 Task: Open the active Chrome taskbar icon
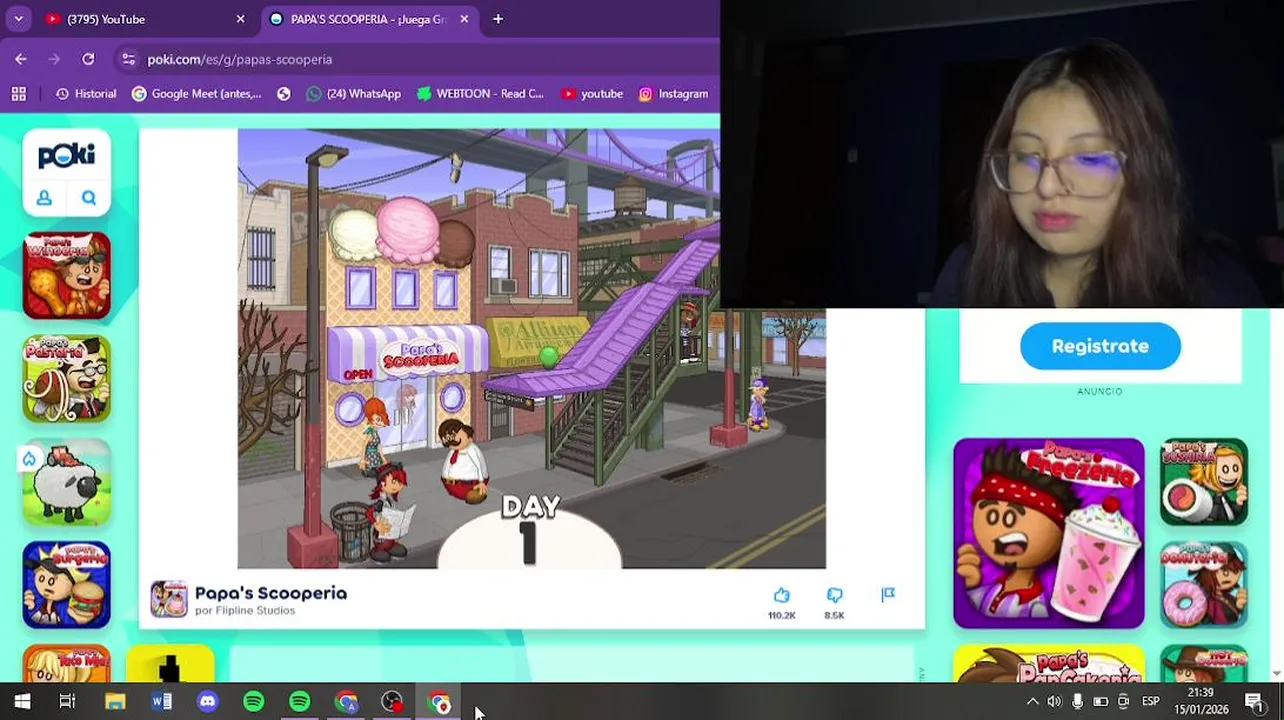439,702
